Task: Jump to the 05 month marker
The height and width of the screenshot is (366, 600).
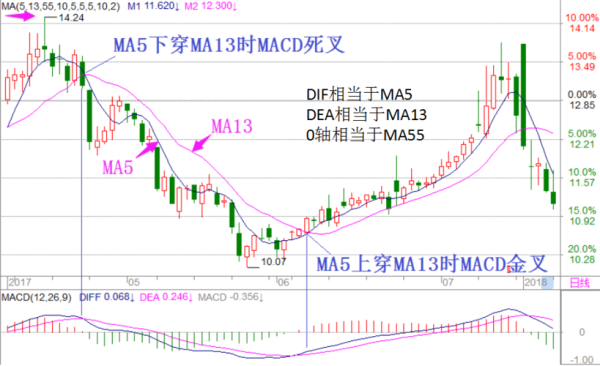Action: point(134,283)
